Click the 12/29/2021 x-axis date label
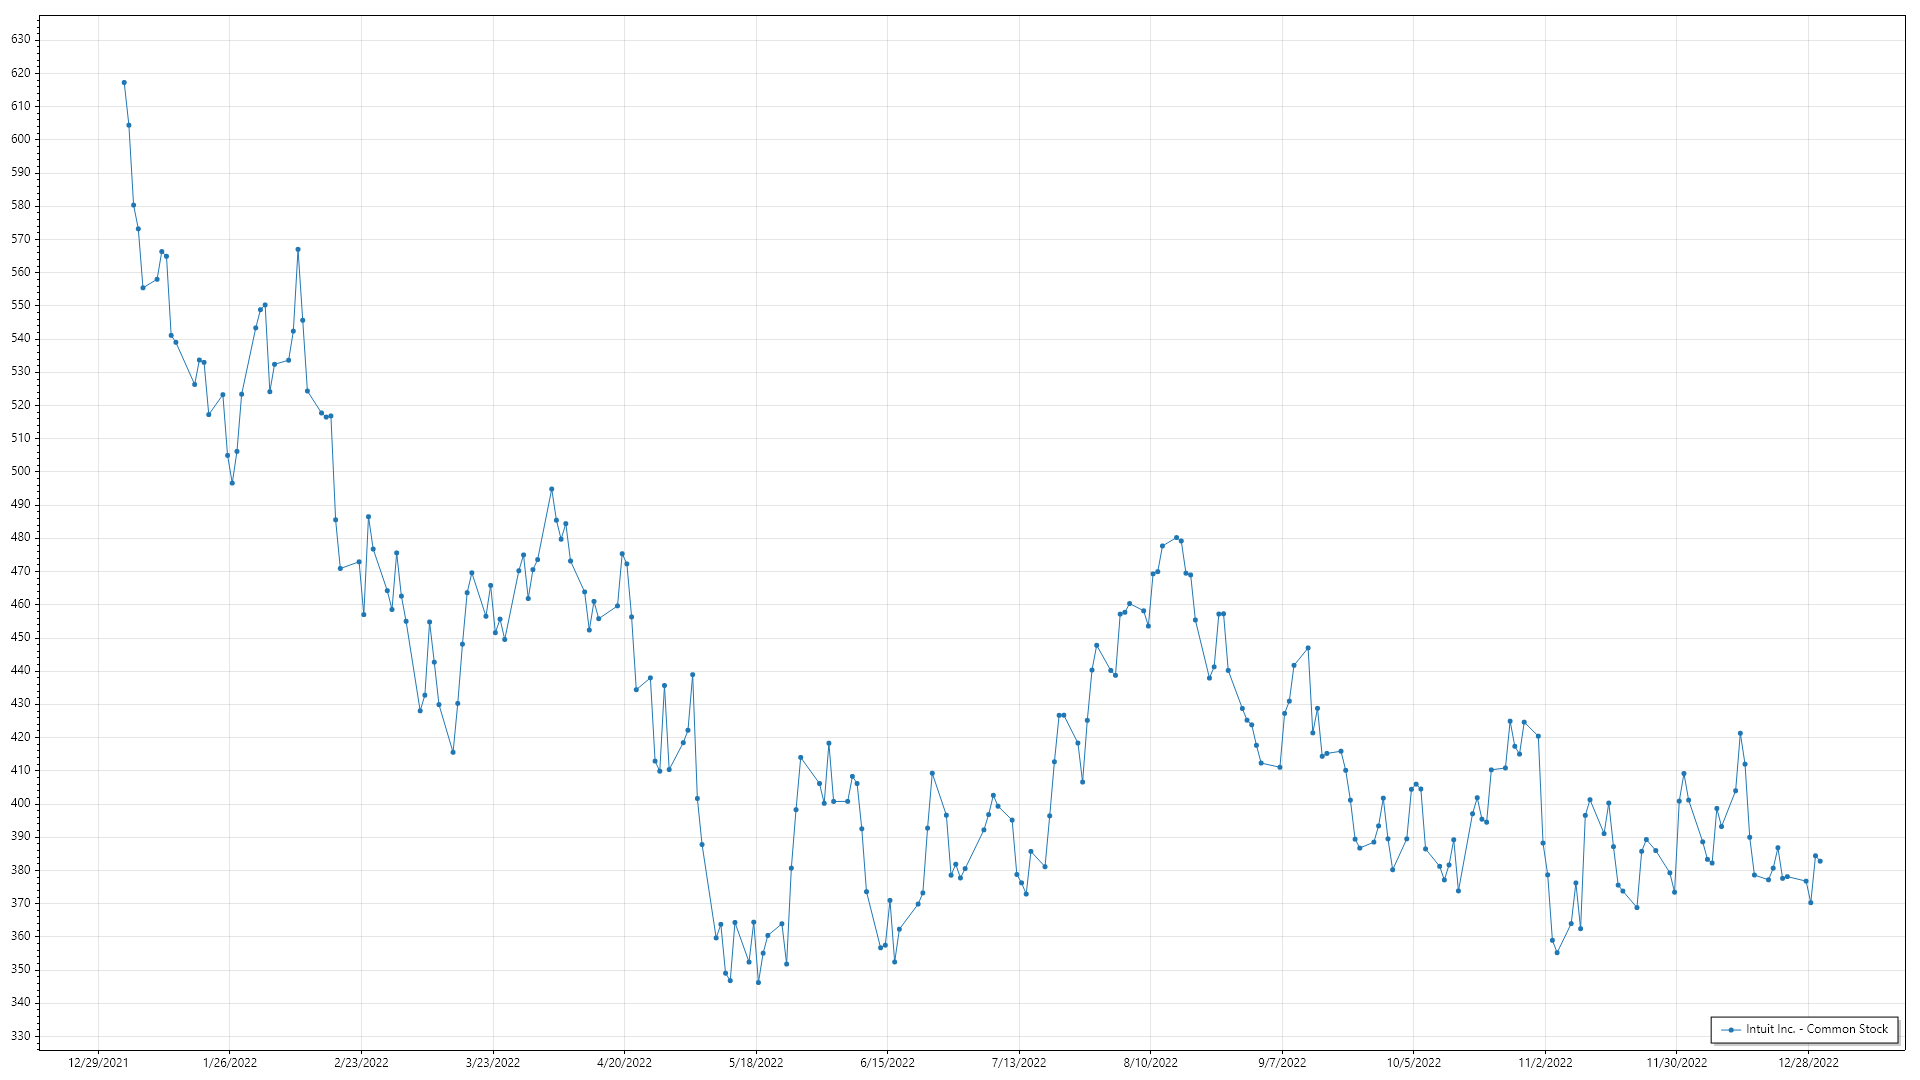 [98, 1063]
